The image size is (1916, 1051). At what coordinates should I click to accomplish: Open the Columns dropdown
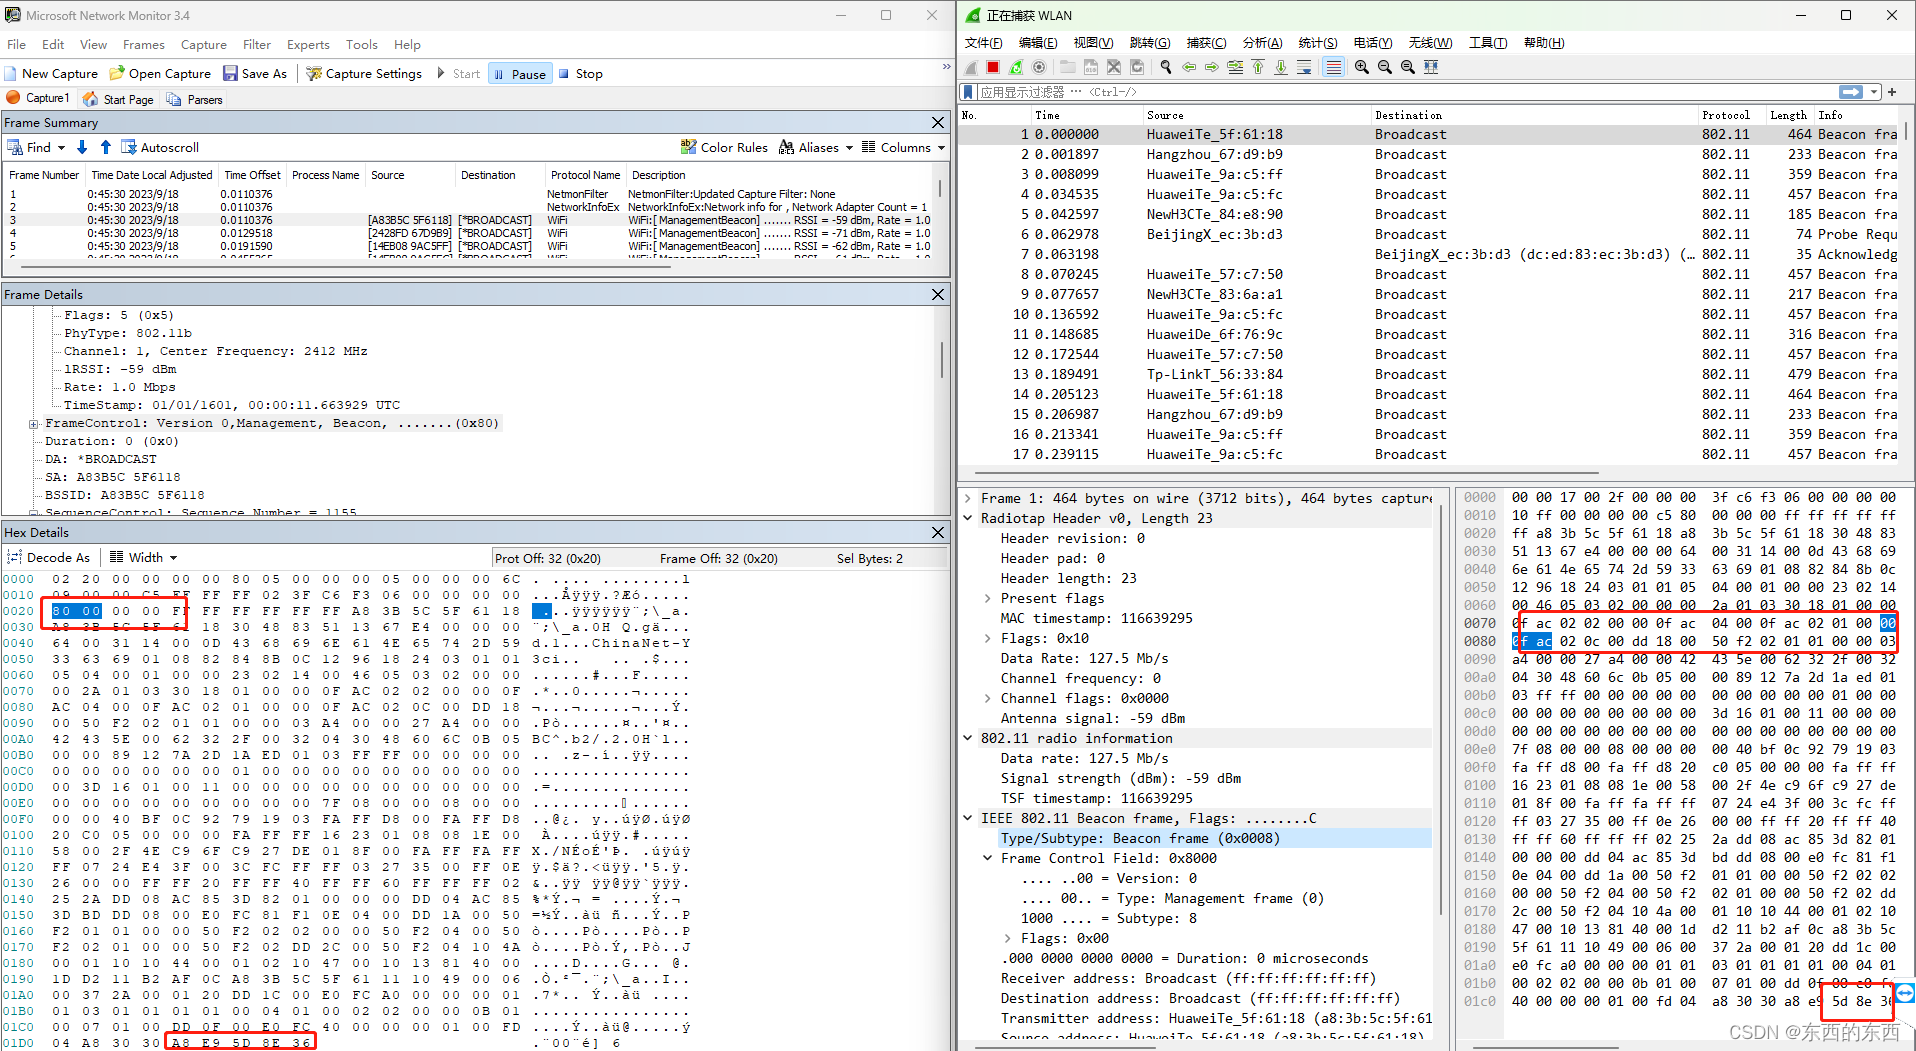903,147
